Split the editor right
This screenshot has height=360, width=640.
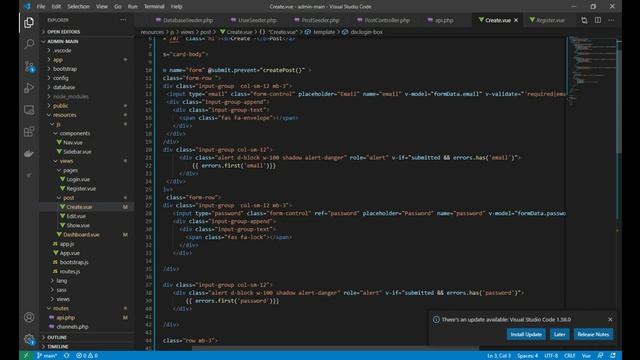598,20
